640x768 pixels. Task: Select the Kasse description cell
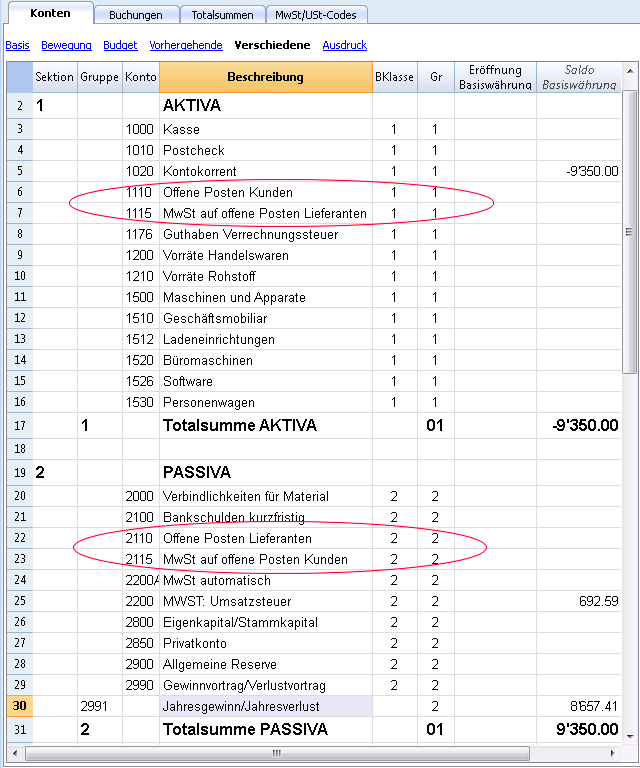point(266,129)
